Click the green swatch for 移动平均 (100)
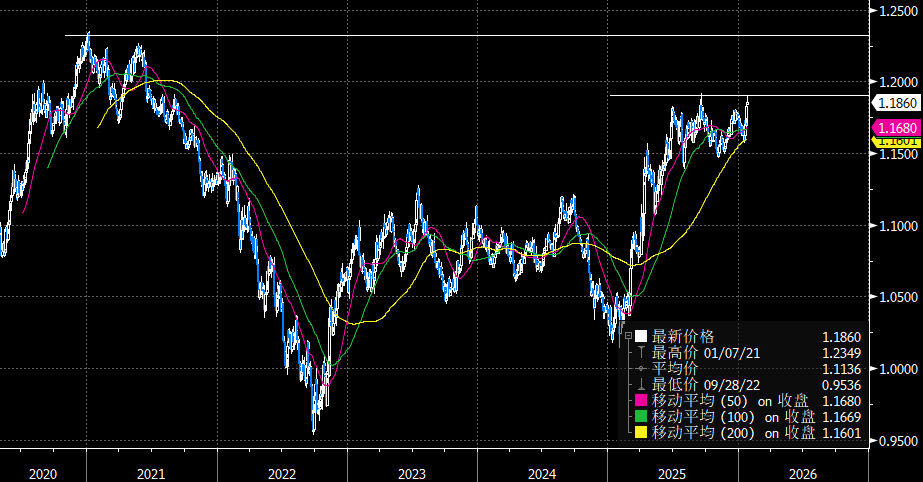 tap(641, 417)
